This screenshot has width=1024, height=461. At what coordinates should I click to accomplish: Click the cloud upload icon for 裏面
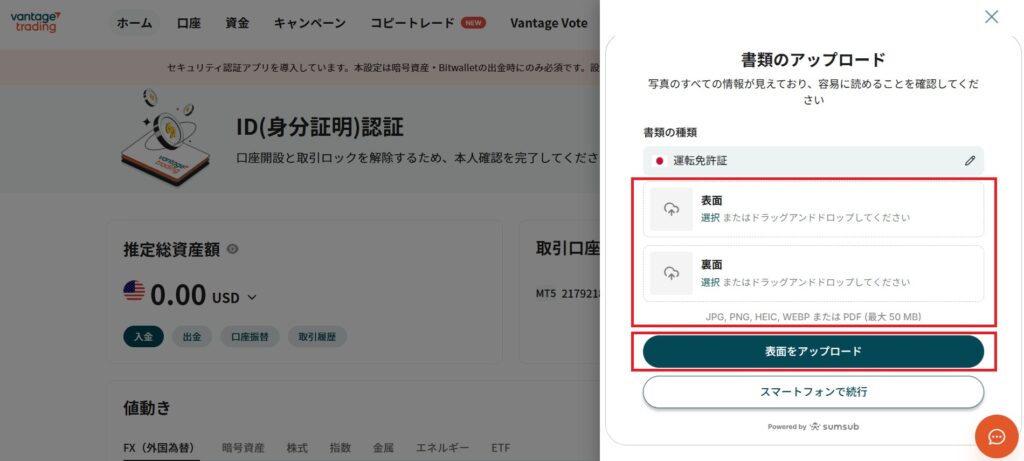tap(671, 274)
